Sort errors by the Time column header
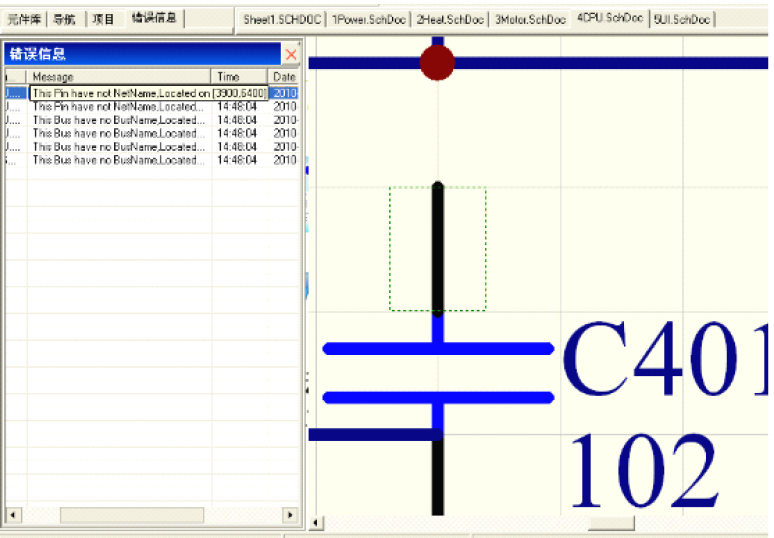This screenshot has height=538, width=774. [x=240, y=77]
